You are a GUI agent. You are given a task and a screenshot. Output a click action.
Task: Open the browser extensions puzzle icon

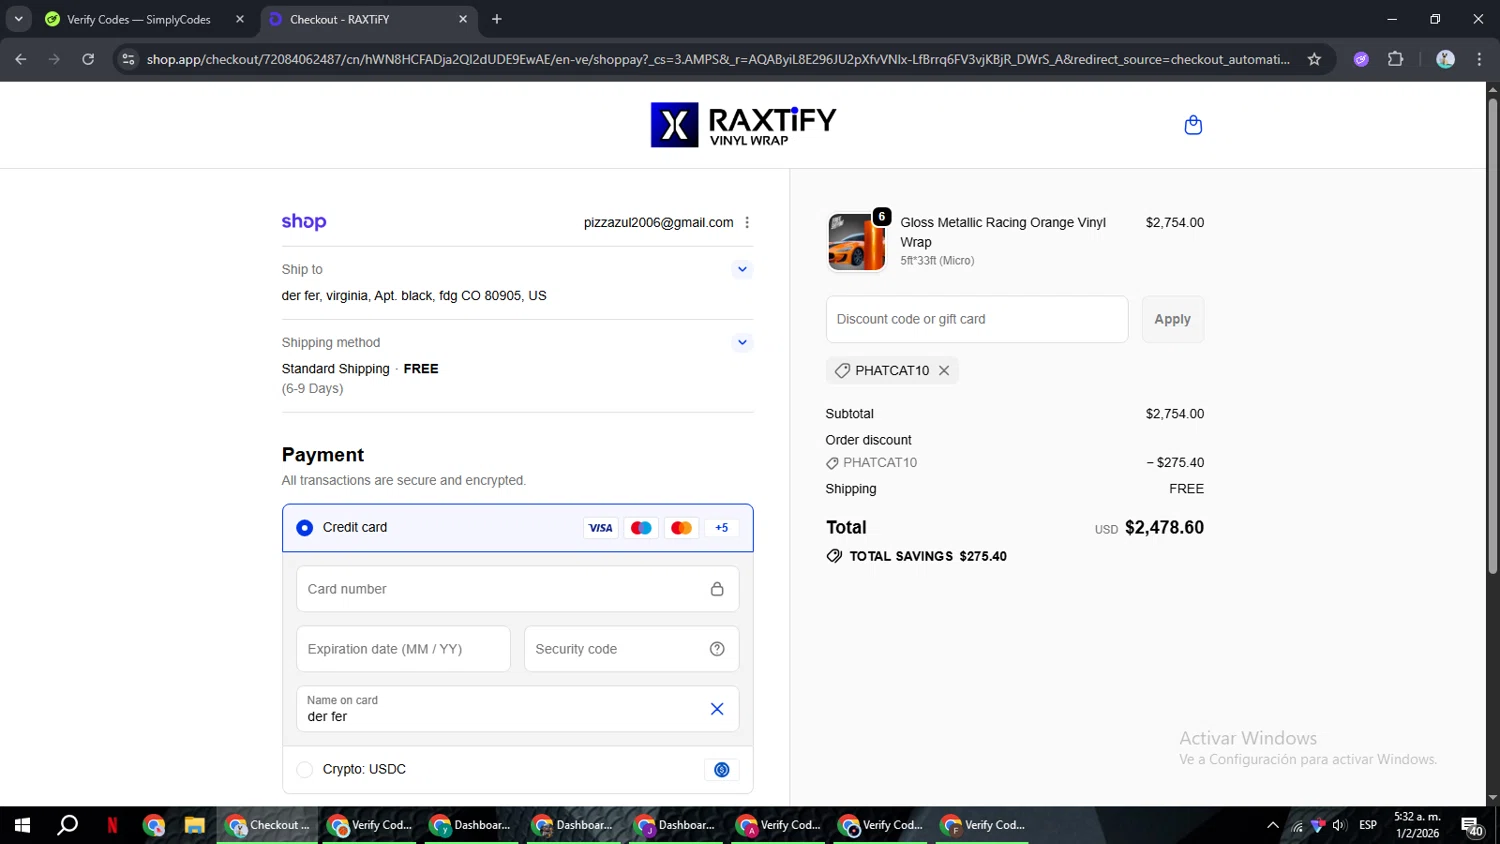[1396, 59]
